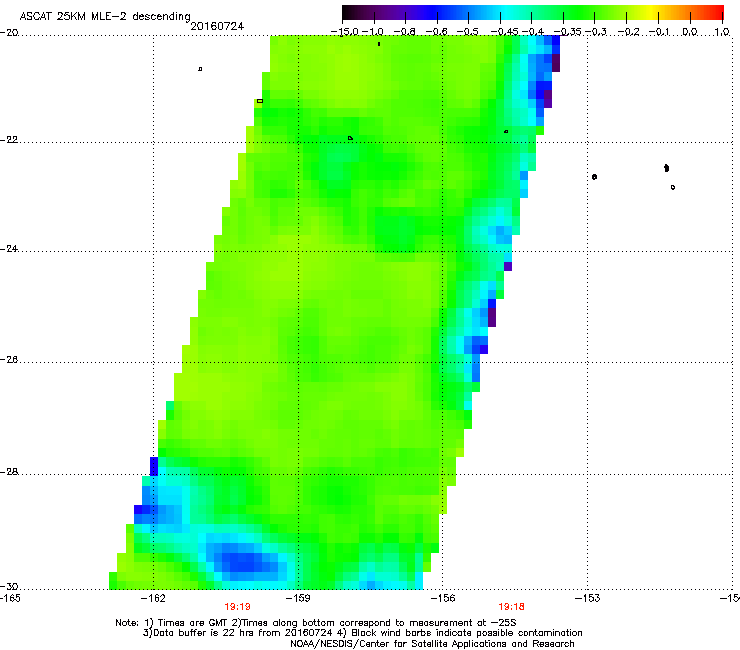Click the -28 latitude axis label
The width and height of the screenshot is (740, 650).
point(9,472)
